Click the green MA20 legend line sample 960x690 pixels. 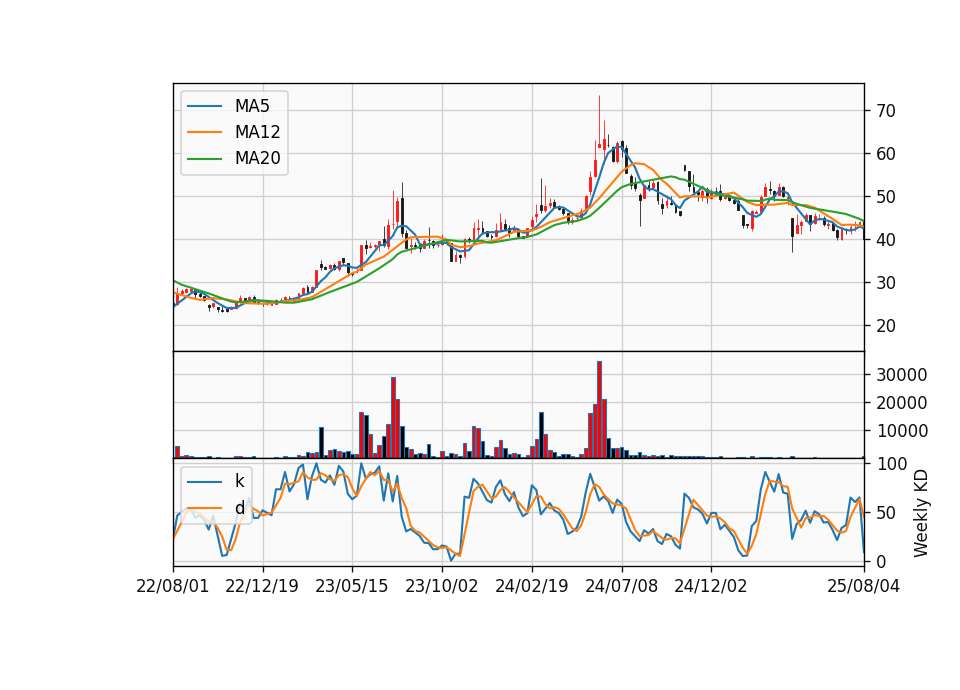click(204, 158)
